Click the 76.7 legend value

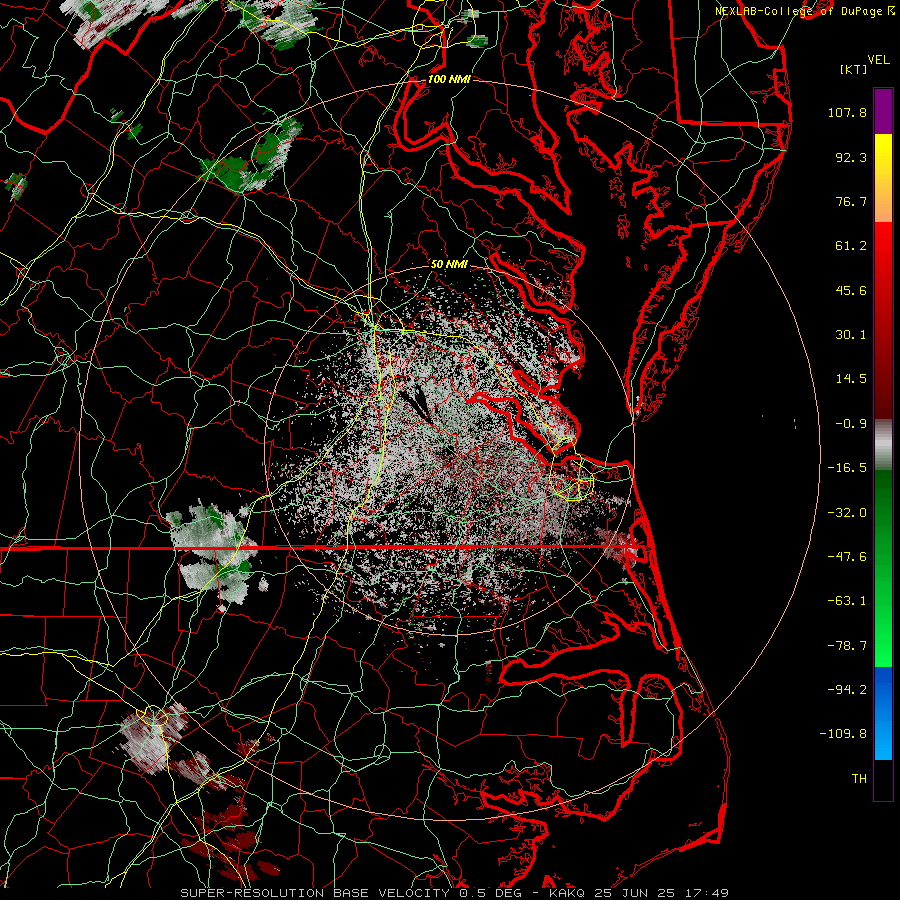pos(851,201)
